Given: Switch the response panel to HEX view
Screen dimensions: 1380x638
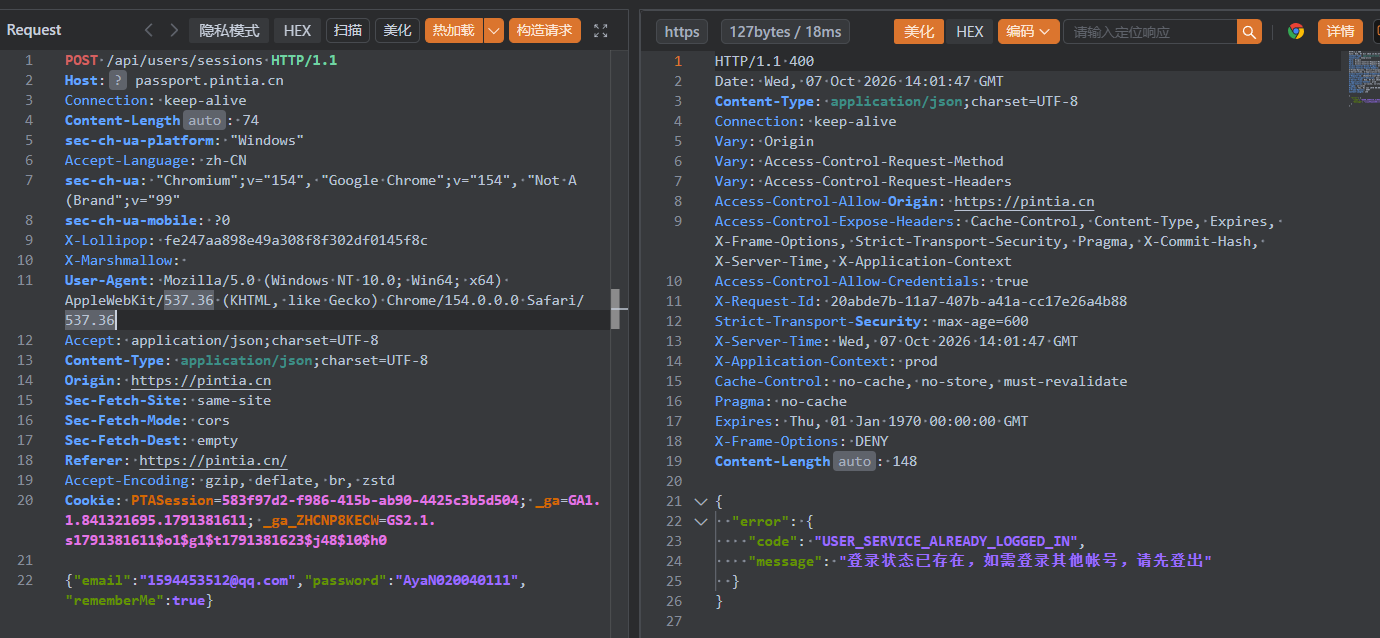Looking at the screenshot, I should coord(970,32).
